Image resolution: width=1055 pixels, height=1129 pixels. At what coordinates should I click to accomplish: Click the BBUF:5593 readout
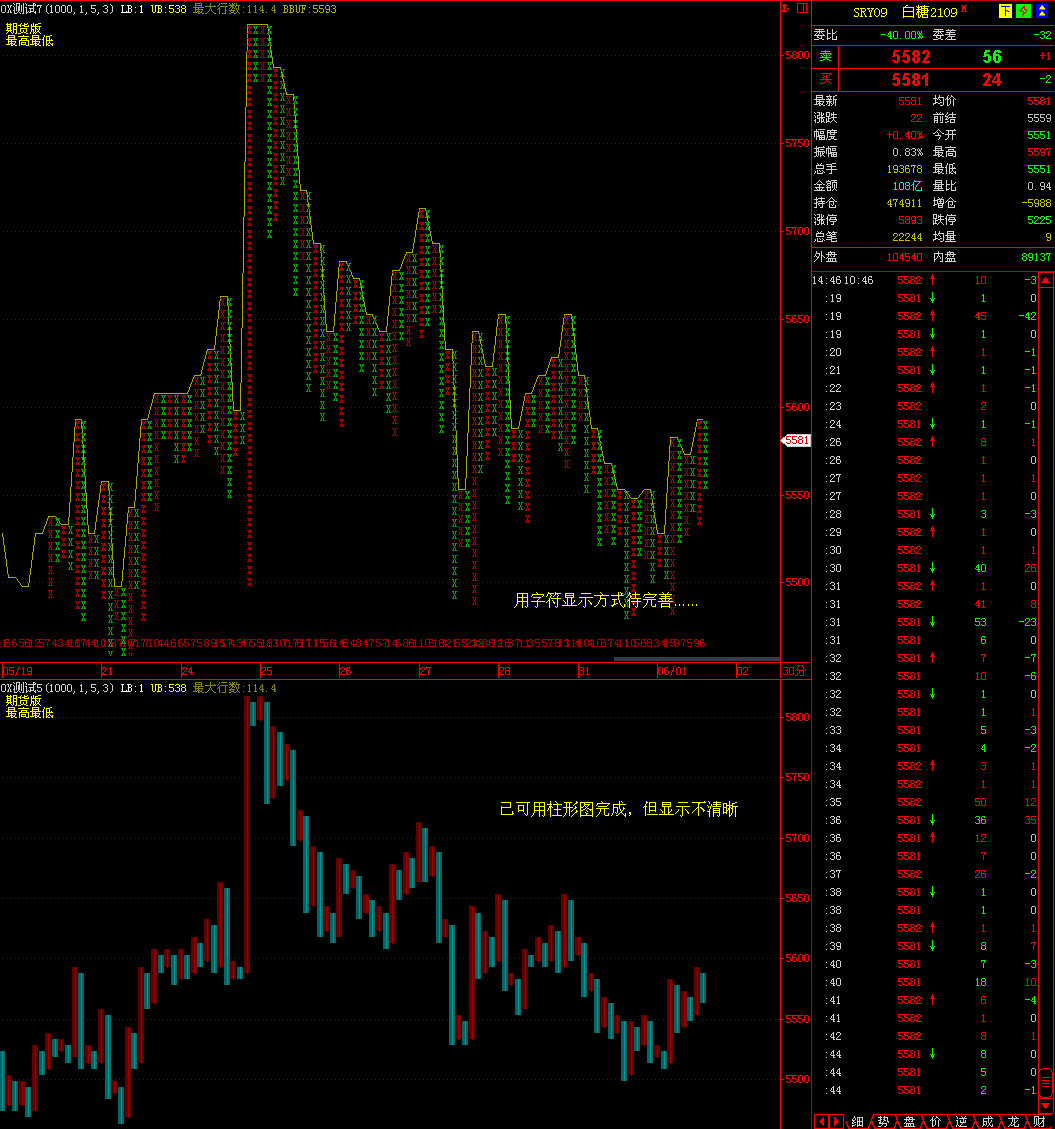click(x=310, y=9)
